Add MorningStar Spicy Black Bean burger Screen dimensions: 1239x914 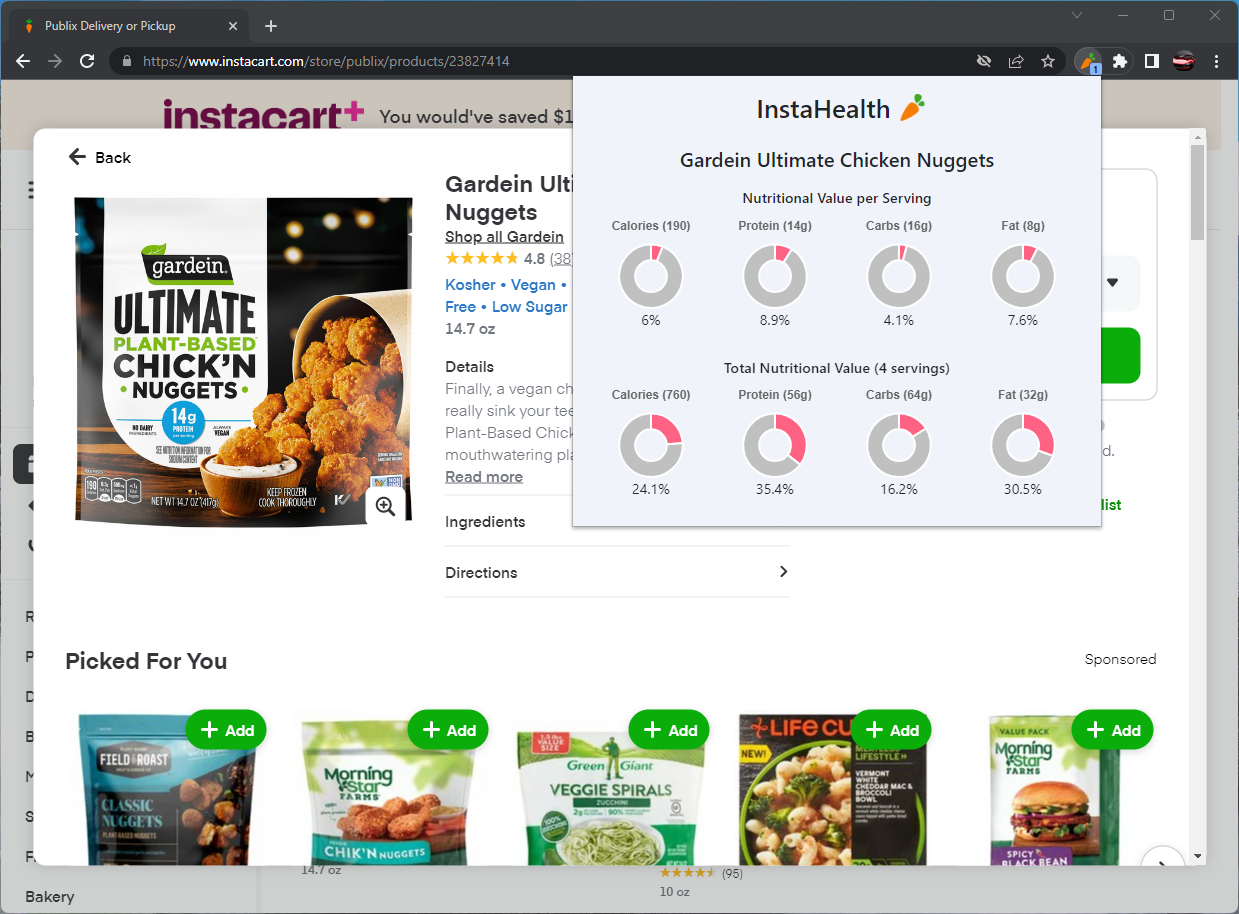coord(1112,730)
